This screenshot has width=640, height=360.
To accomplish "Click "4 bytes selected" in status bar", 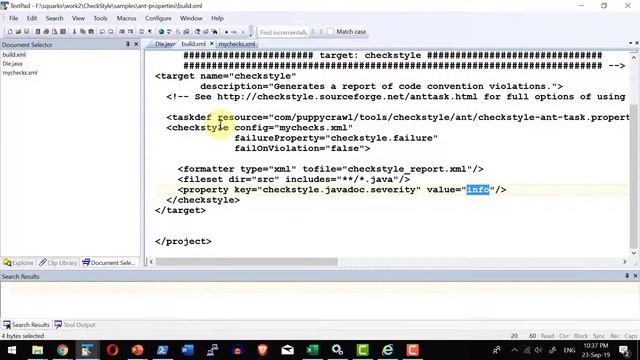I will (23, 336).
